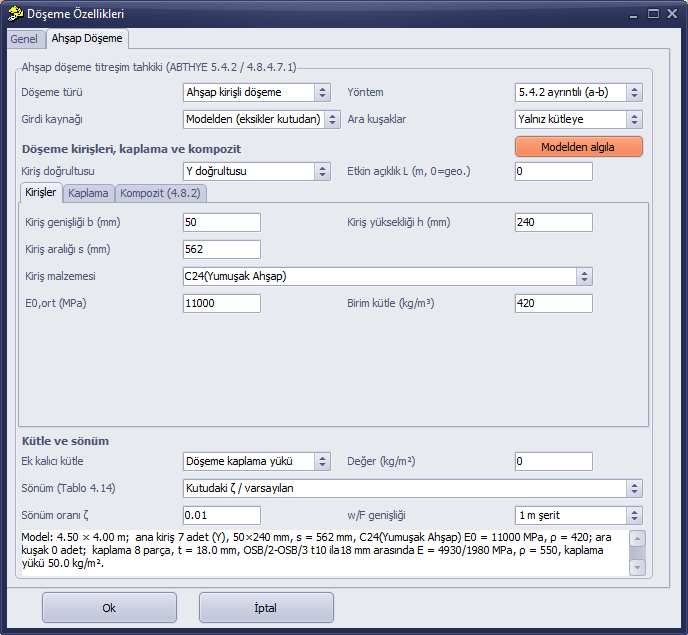
Task: Click the Modelden algıla button
Action: [x=579, y=147]
